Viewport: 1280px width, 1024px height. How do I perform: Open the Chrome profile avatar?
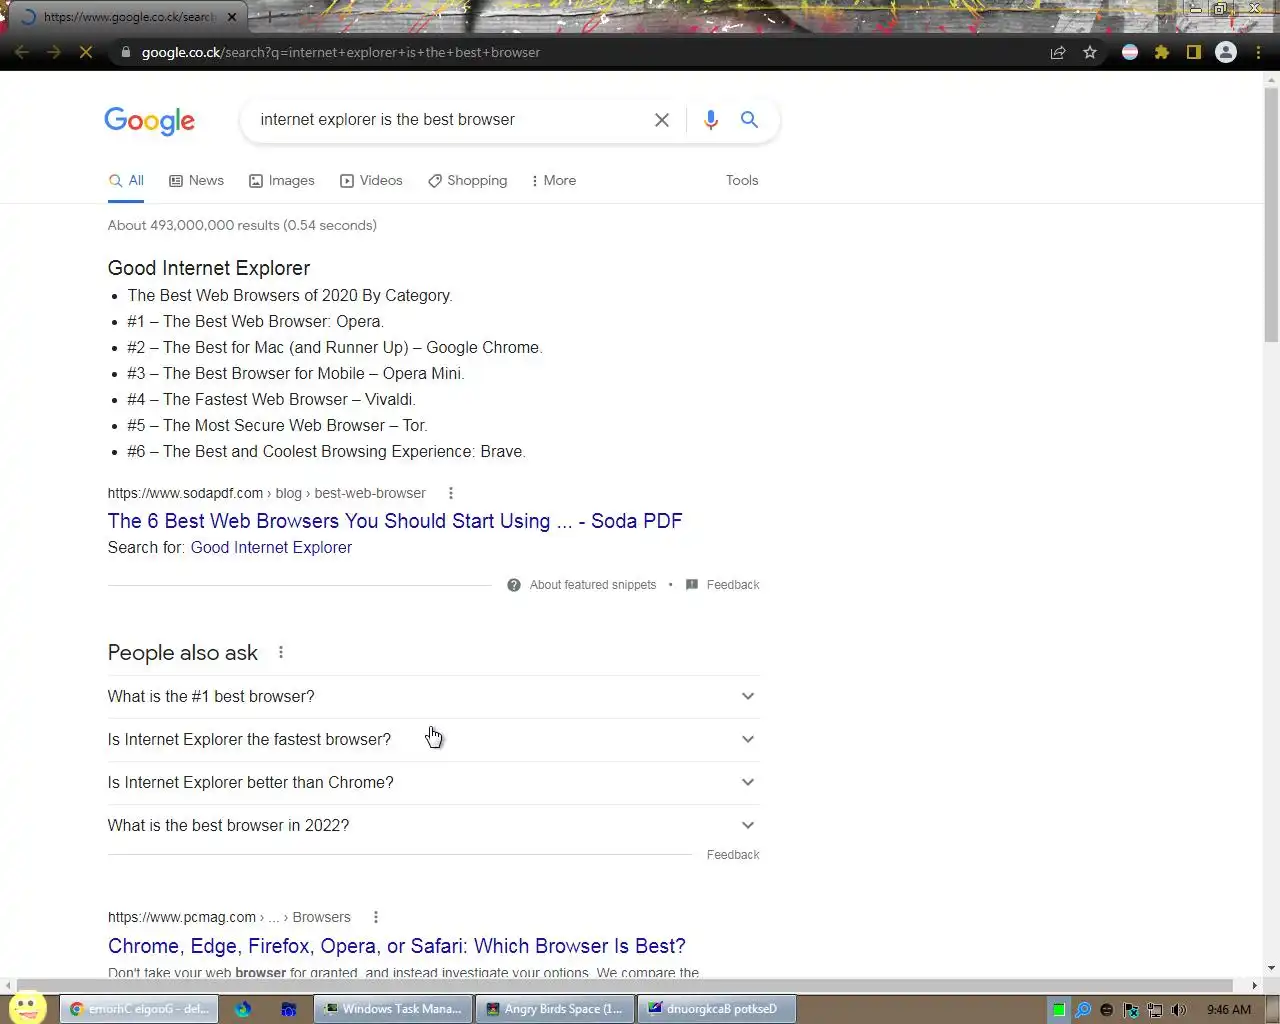tap(1226, 52)
